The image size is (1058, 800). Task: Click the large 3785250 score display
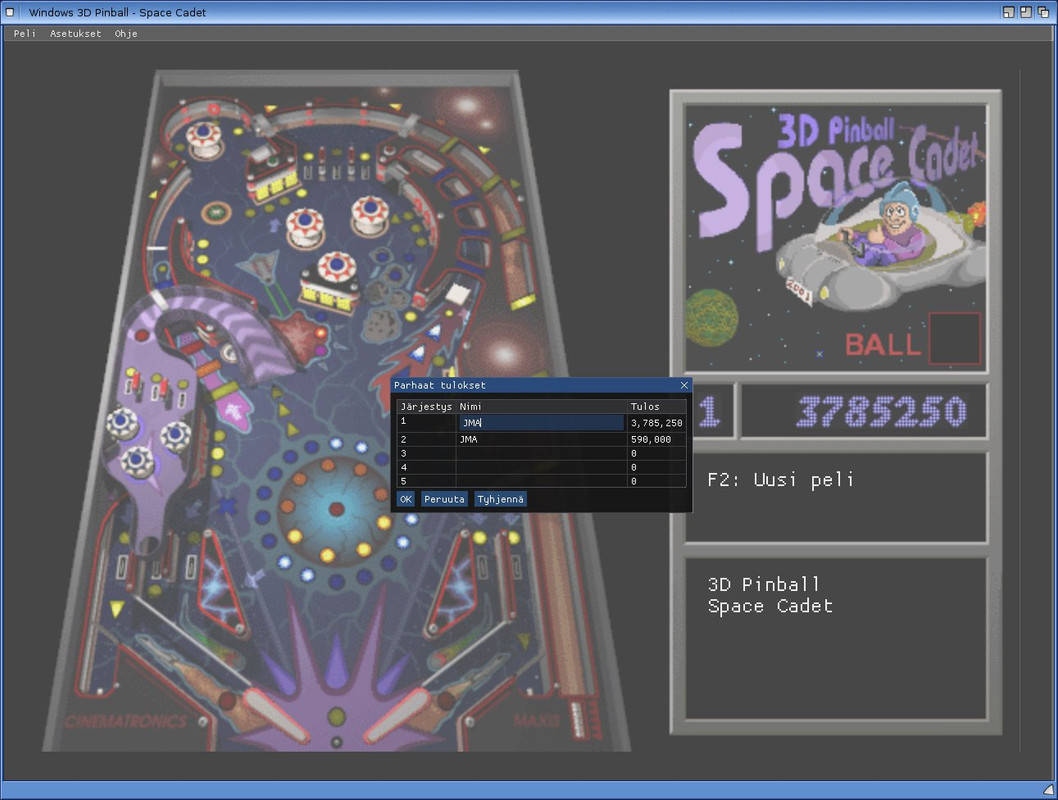click(x=881, y=411)
